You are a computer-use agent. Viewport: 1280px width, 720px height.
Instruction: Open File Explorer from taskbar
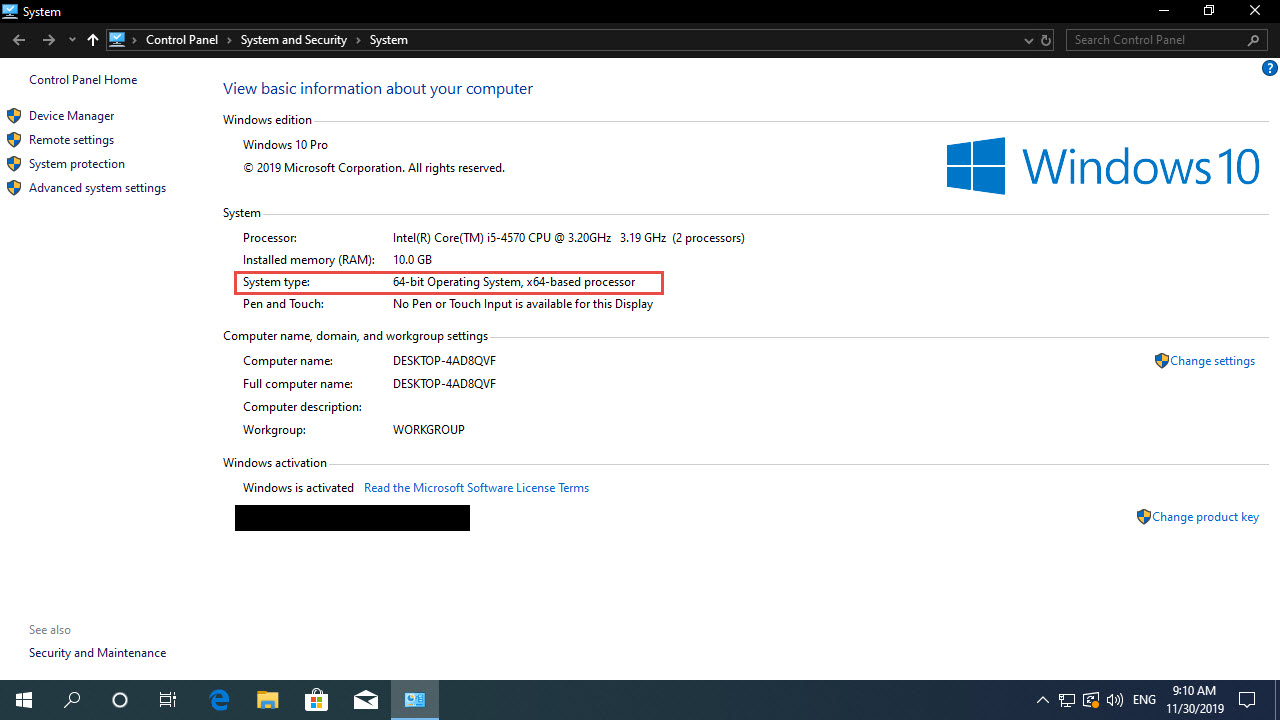point(267,700)
